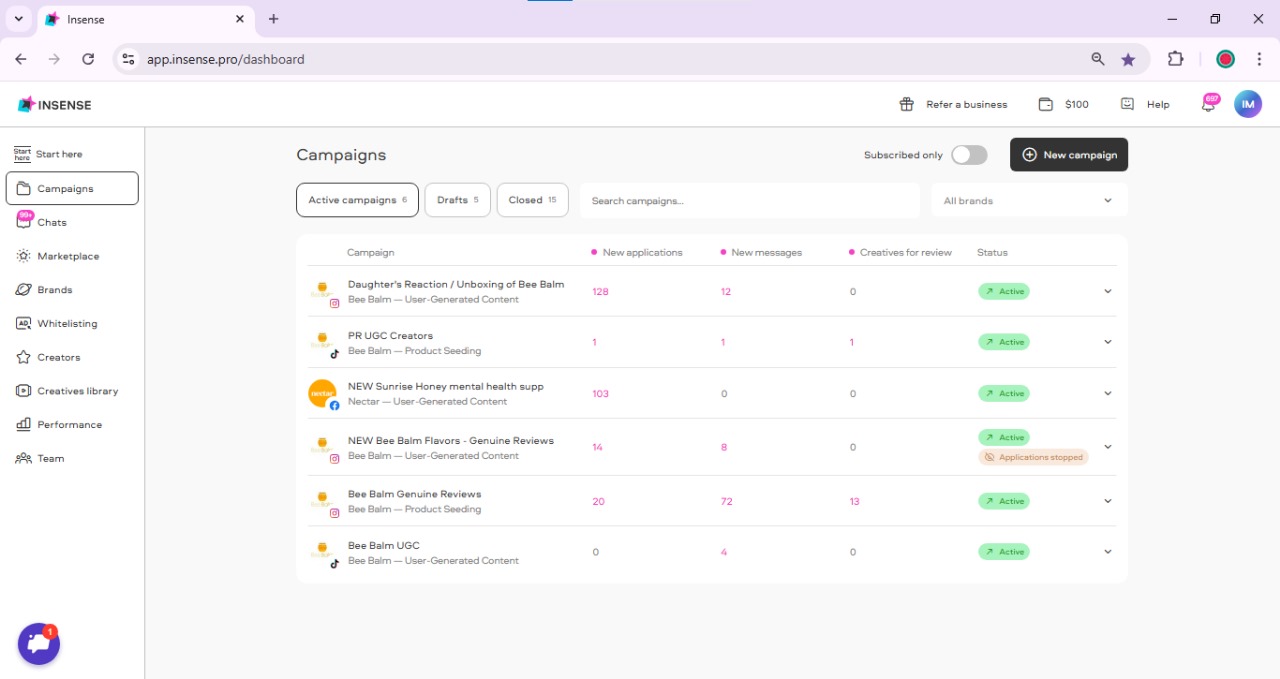Click 103 new applications for Sunrise Honey
1280x679 pixels.
(600, 393)
